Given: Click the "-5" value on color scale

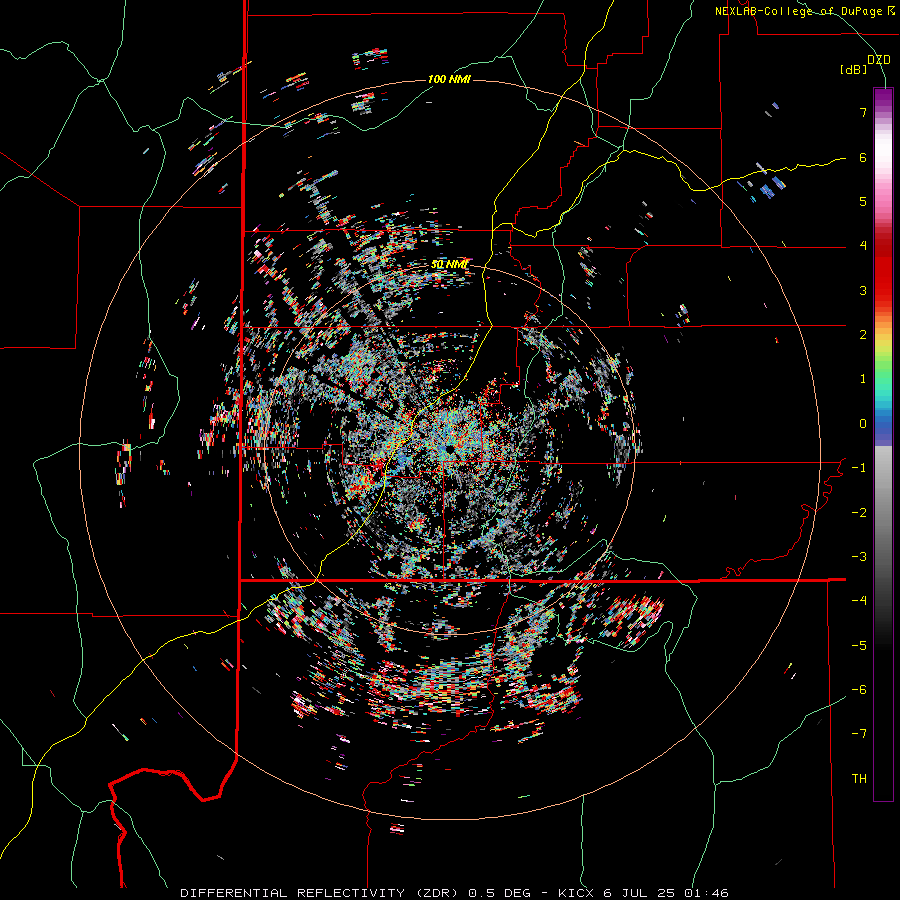Looking at the screenshot, I should [859, 645].
